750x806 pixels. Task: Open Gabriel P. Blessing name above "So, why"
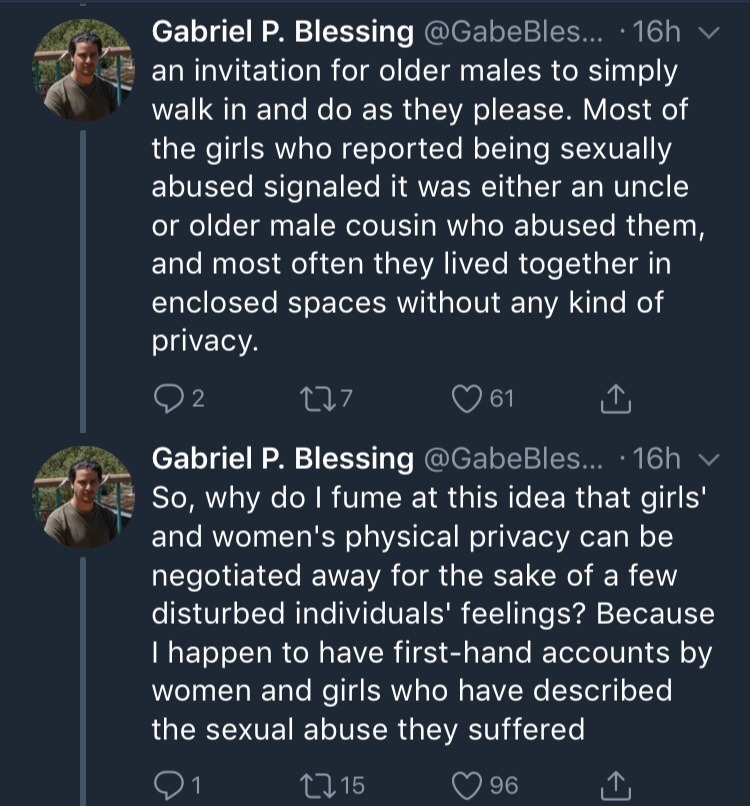point(282,459)
